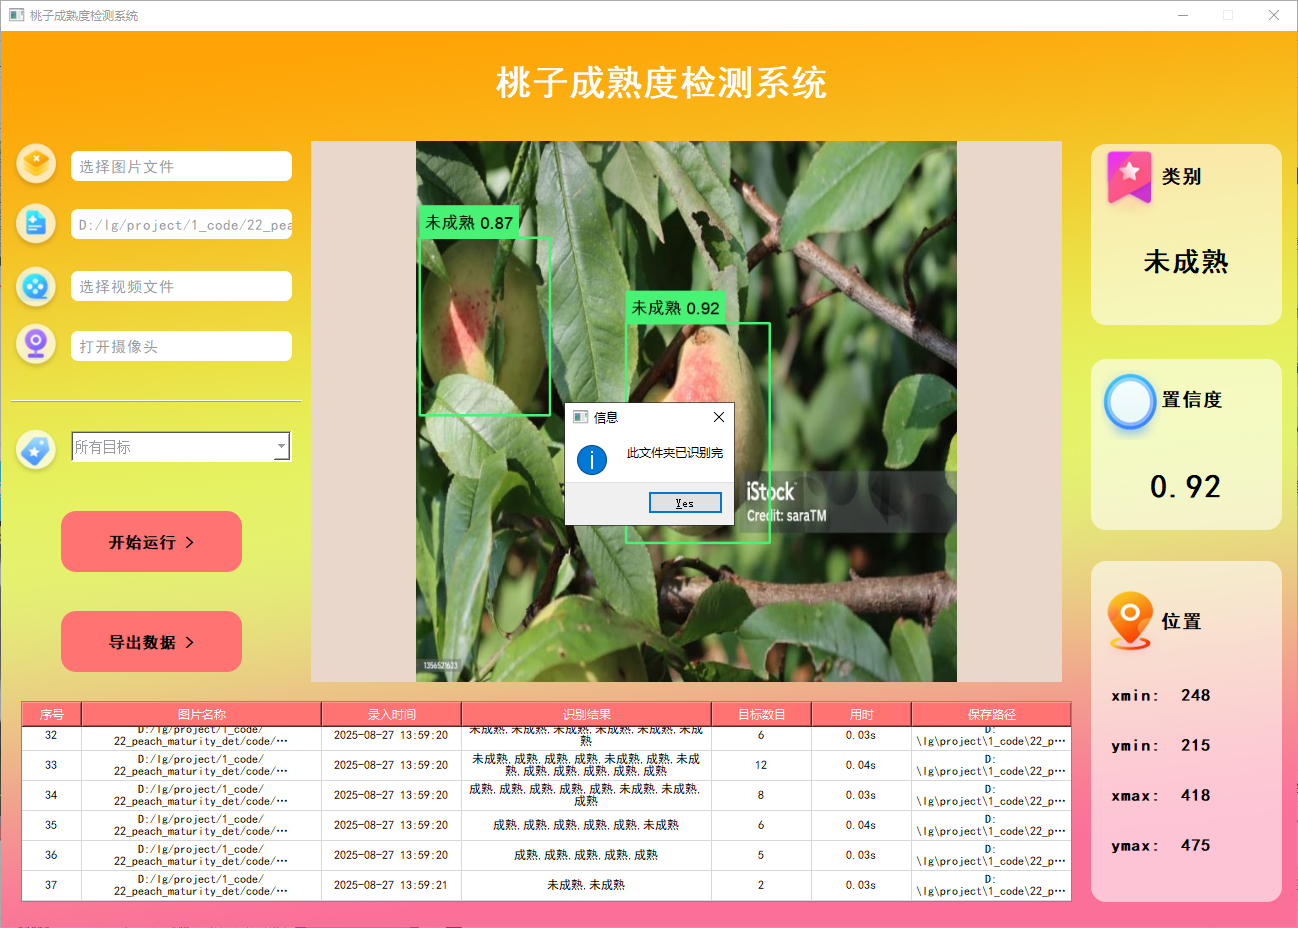Click the 打开摄像头 input field
This screenshot has height=928, width=1298.
181,346
